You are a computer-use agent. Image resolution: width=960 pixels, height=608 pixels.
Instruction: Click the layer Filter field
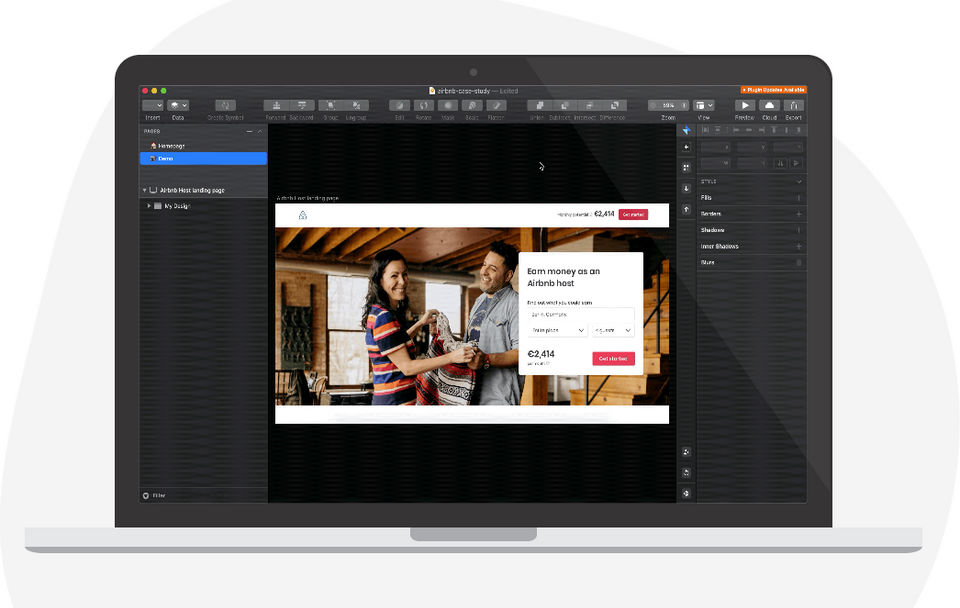pyautogui.click(x=203, y=495)
